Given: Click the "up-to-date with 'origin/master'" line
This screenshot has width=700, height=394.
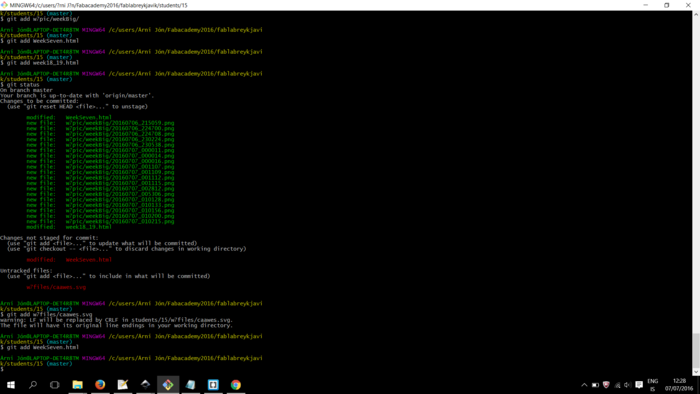Looking at the screenshot, I should pyautogui.click(x=77, y=95).
